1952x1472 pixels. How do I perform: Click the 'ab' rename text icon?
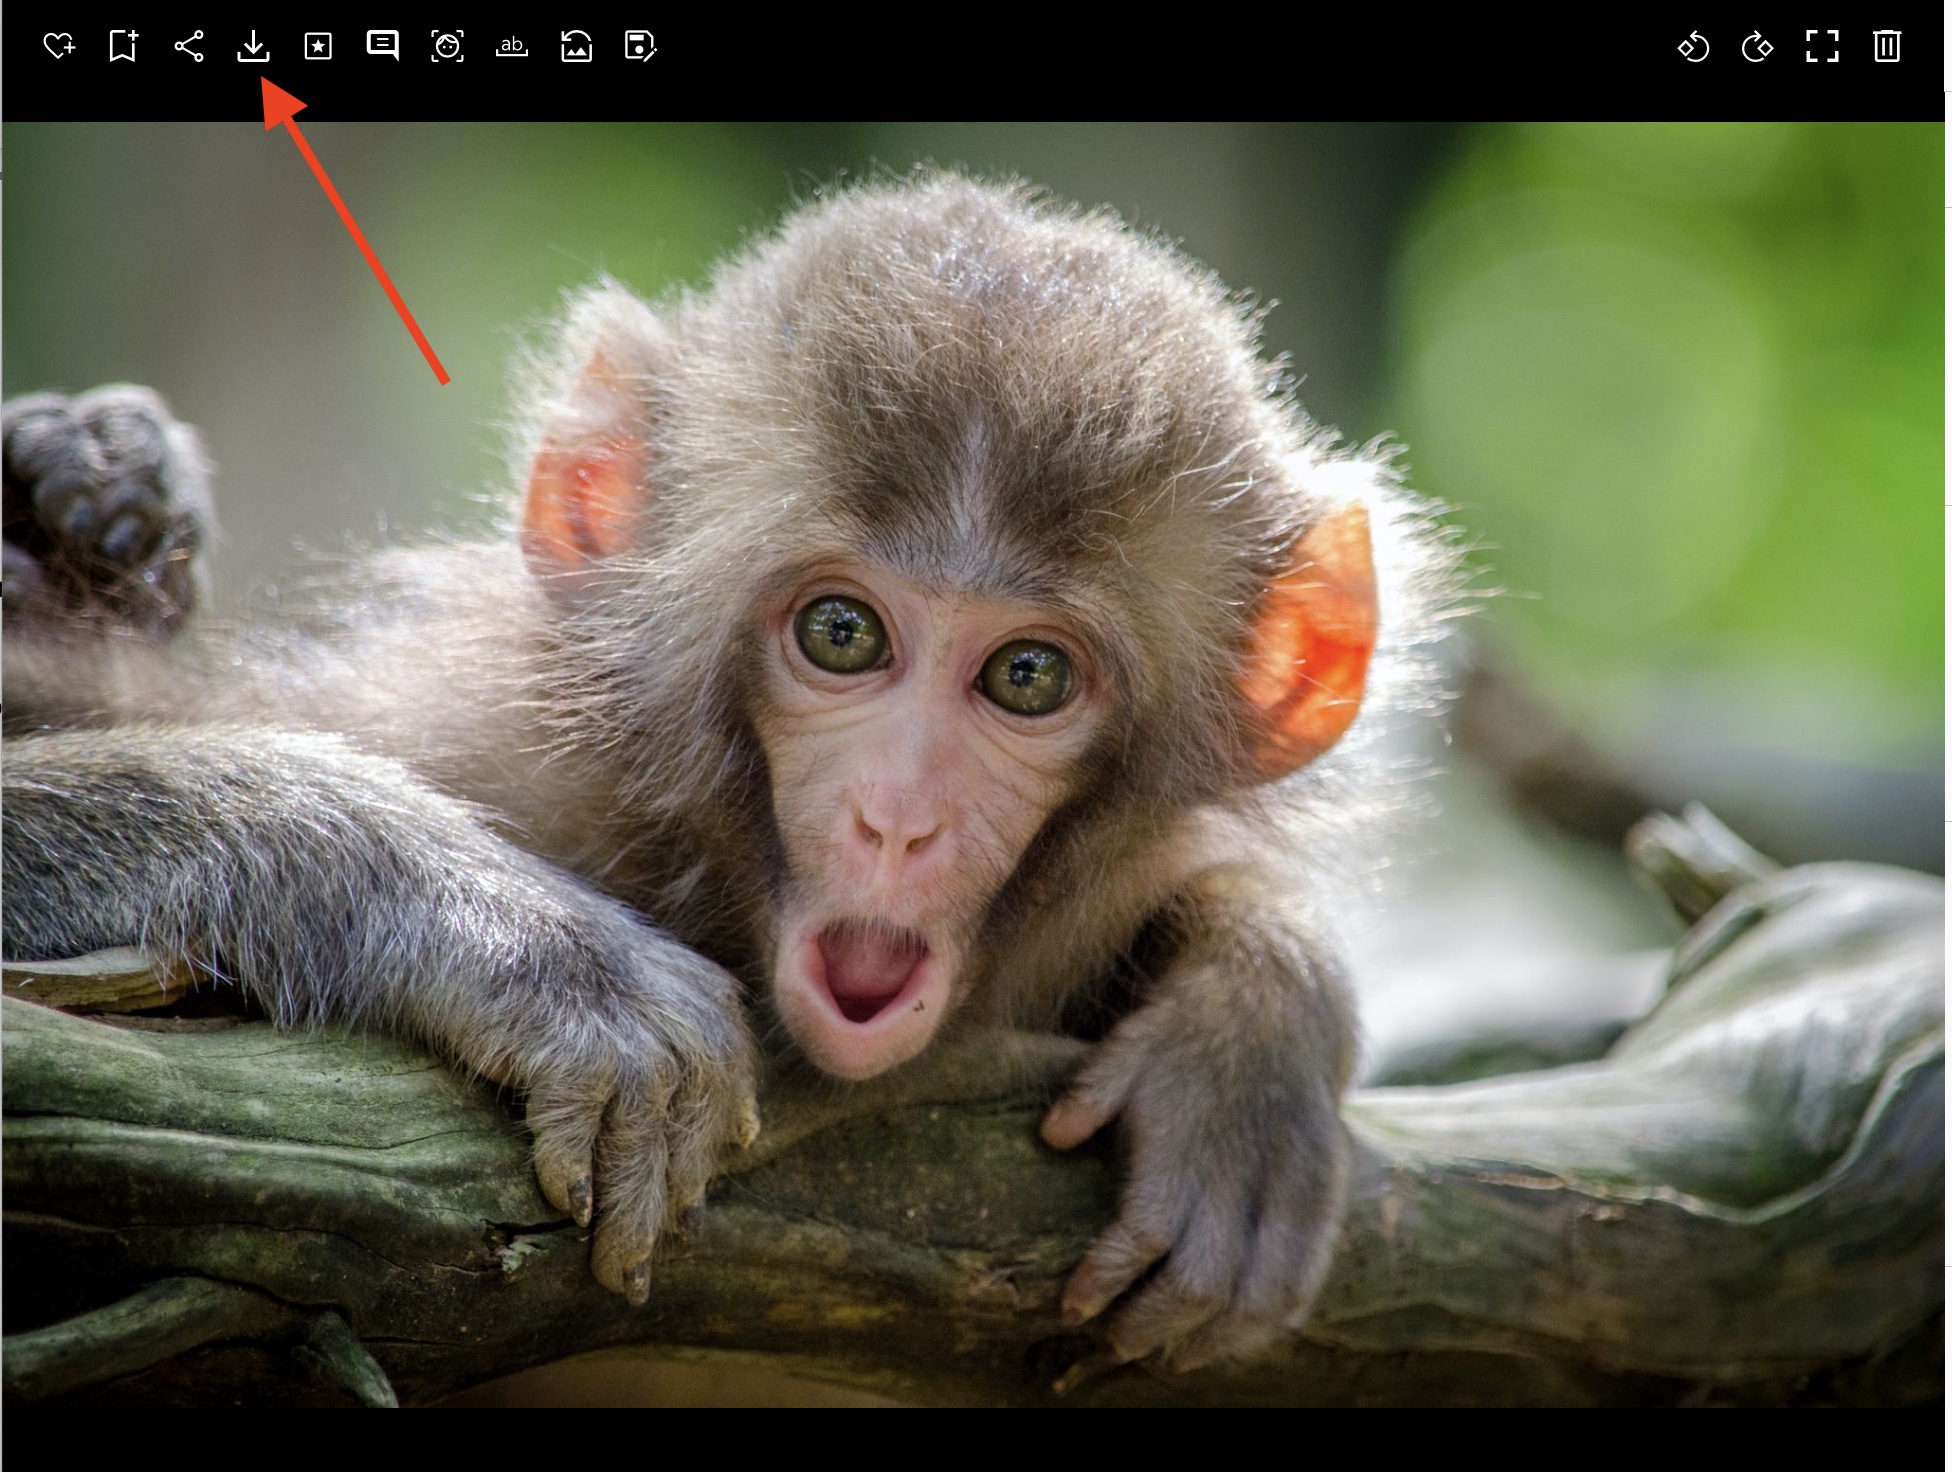512,46
